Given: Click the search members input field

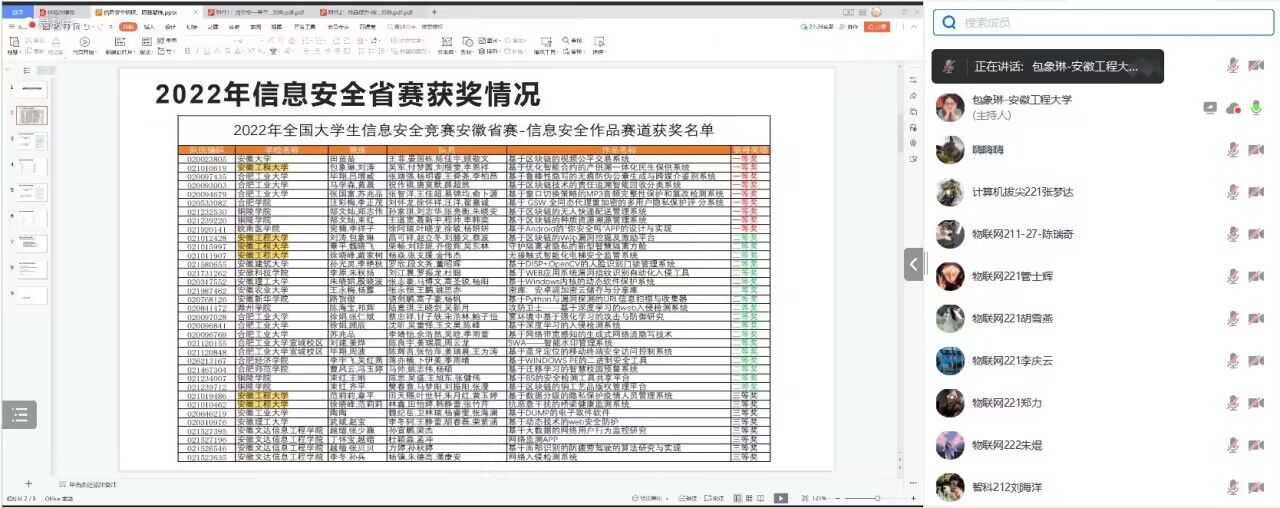Looking at the screenshot, I should click(x=1100, y=22).
